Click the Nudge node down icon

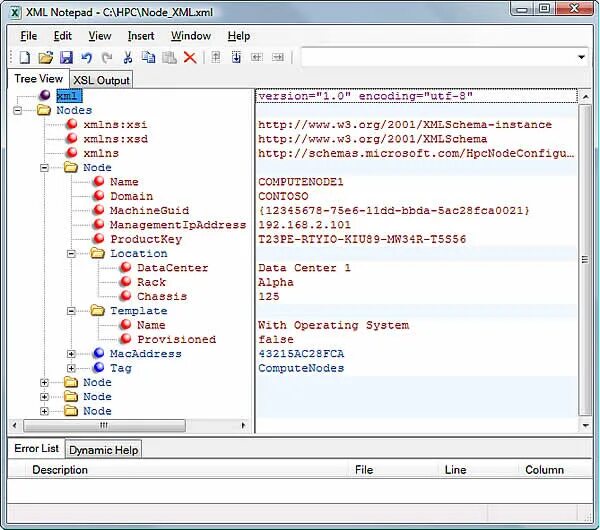click(236, 57)
